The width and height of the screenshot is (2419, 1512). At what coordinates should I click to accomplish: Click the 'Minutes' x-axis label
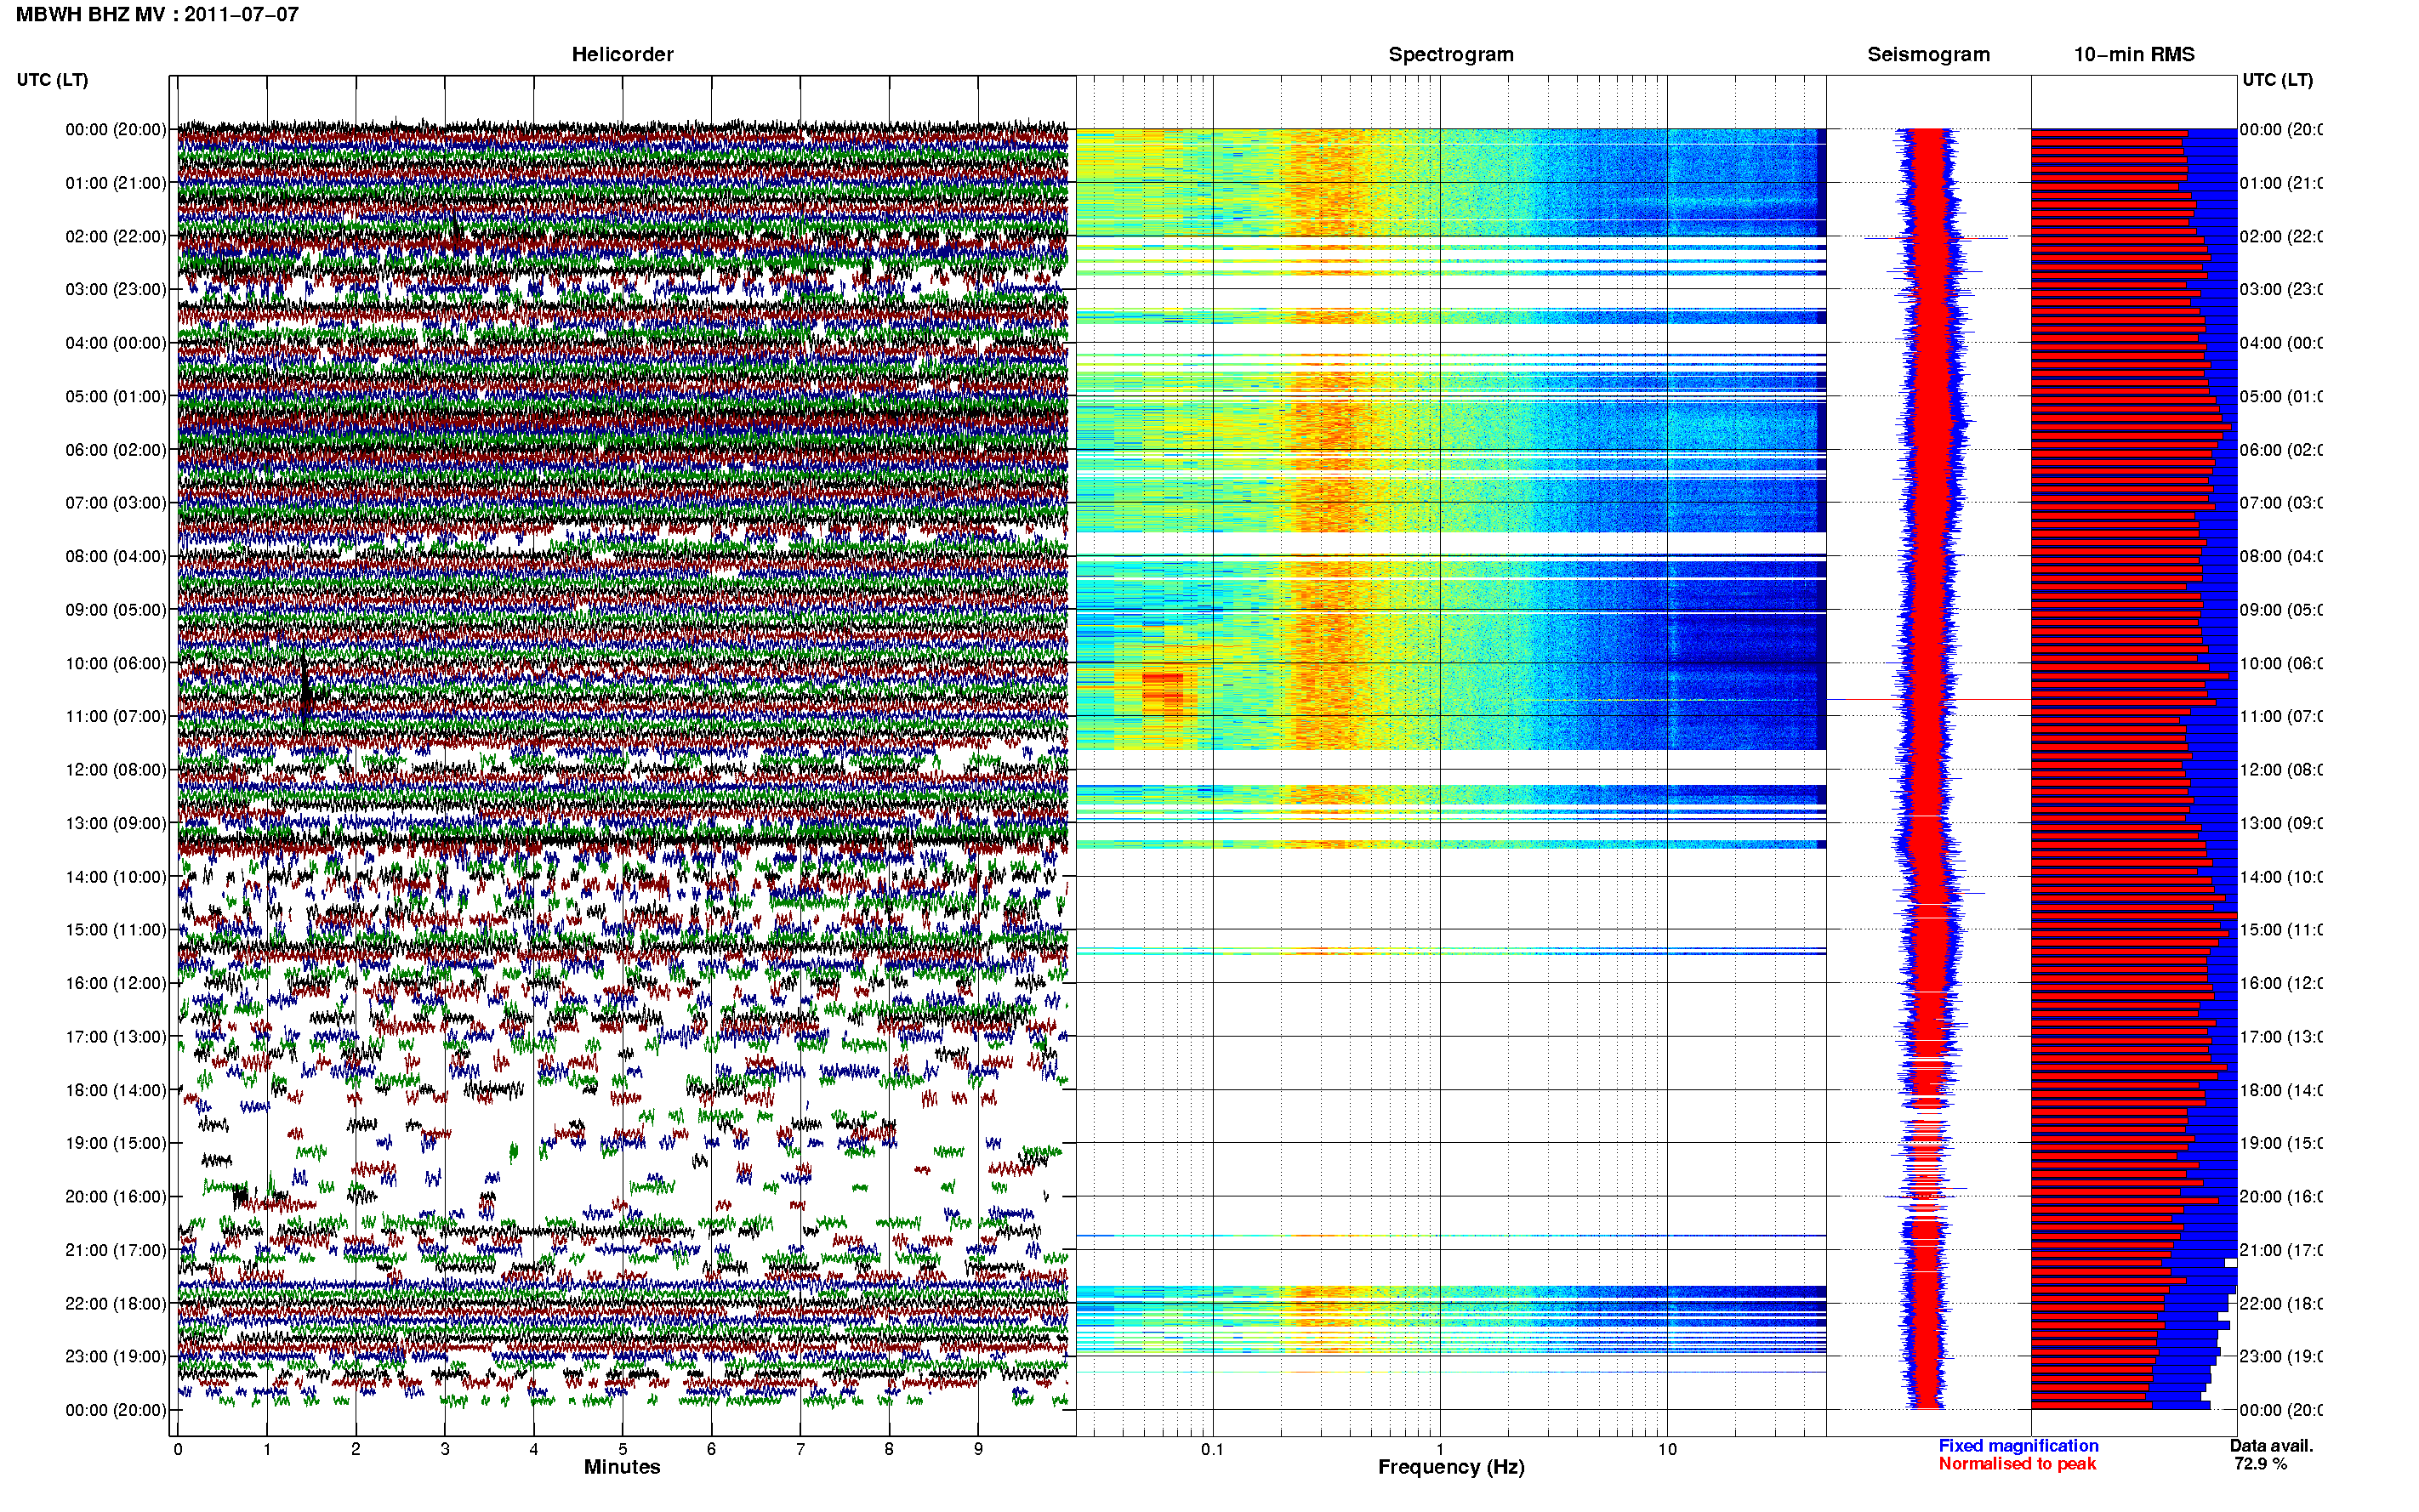(622, 1467)
